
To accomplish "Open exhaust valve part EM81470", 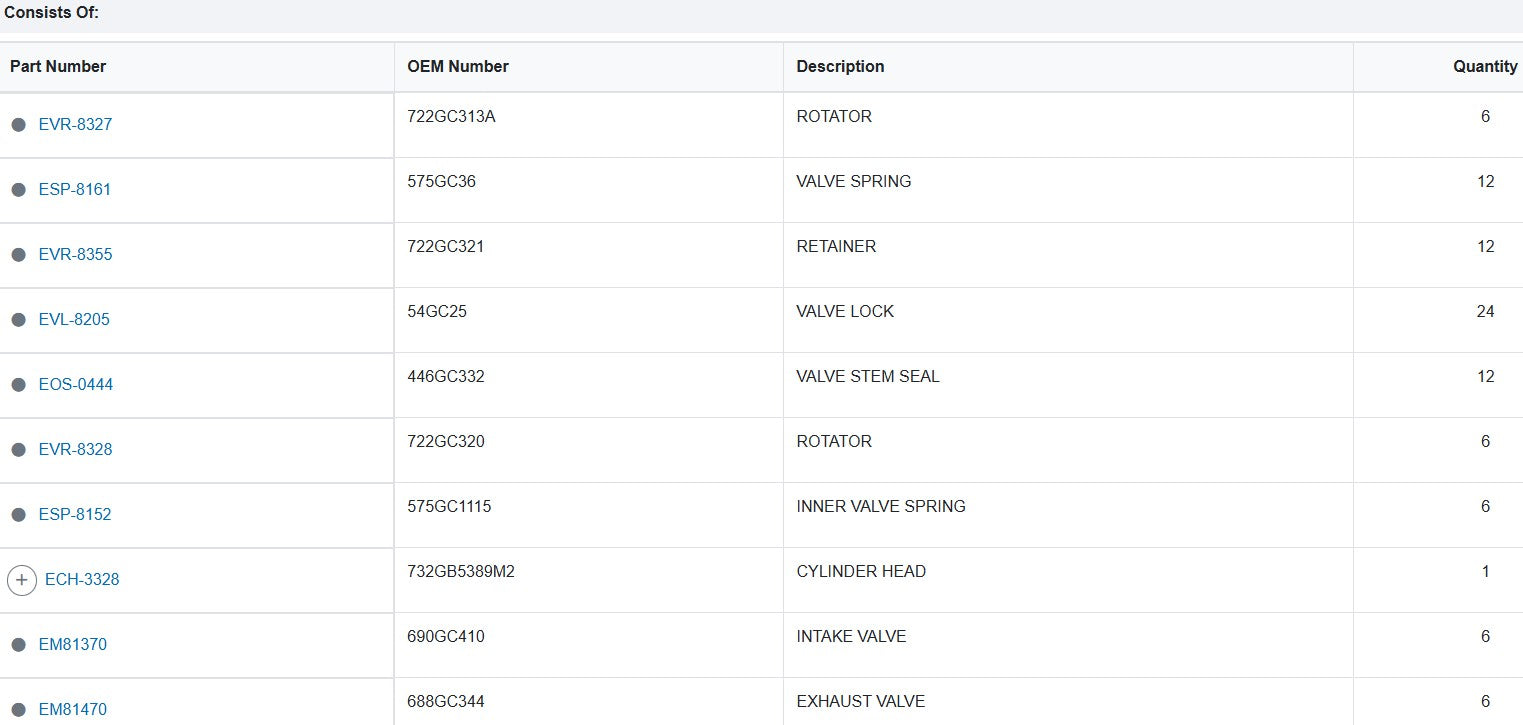I will [73, 710].
